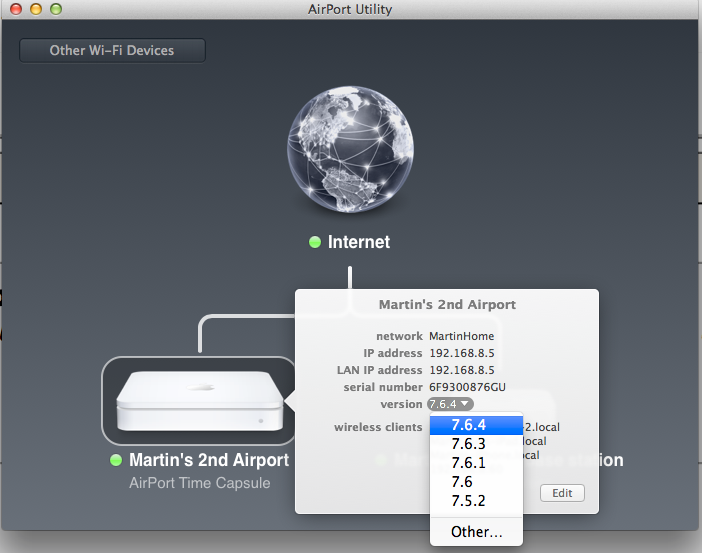Select version 7.6.1 in the menu

476,463
